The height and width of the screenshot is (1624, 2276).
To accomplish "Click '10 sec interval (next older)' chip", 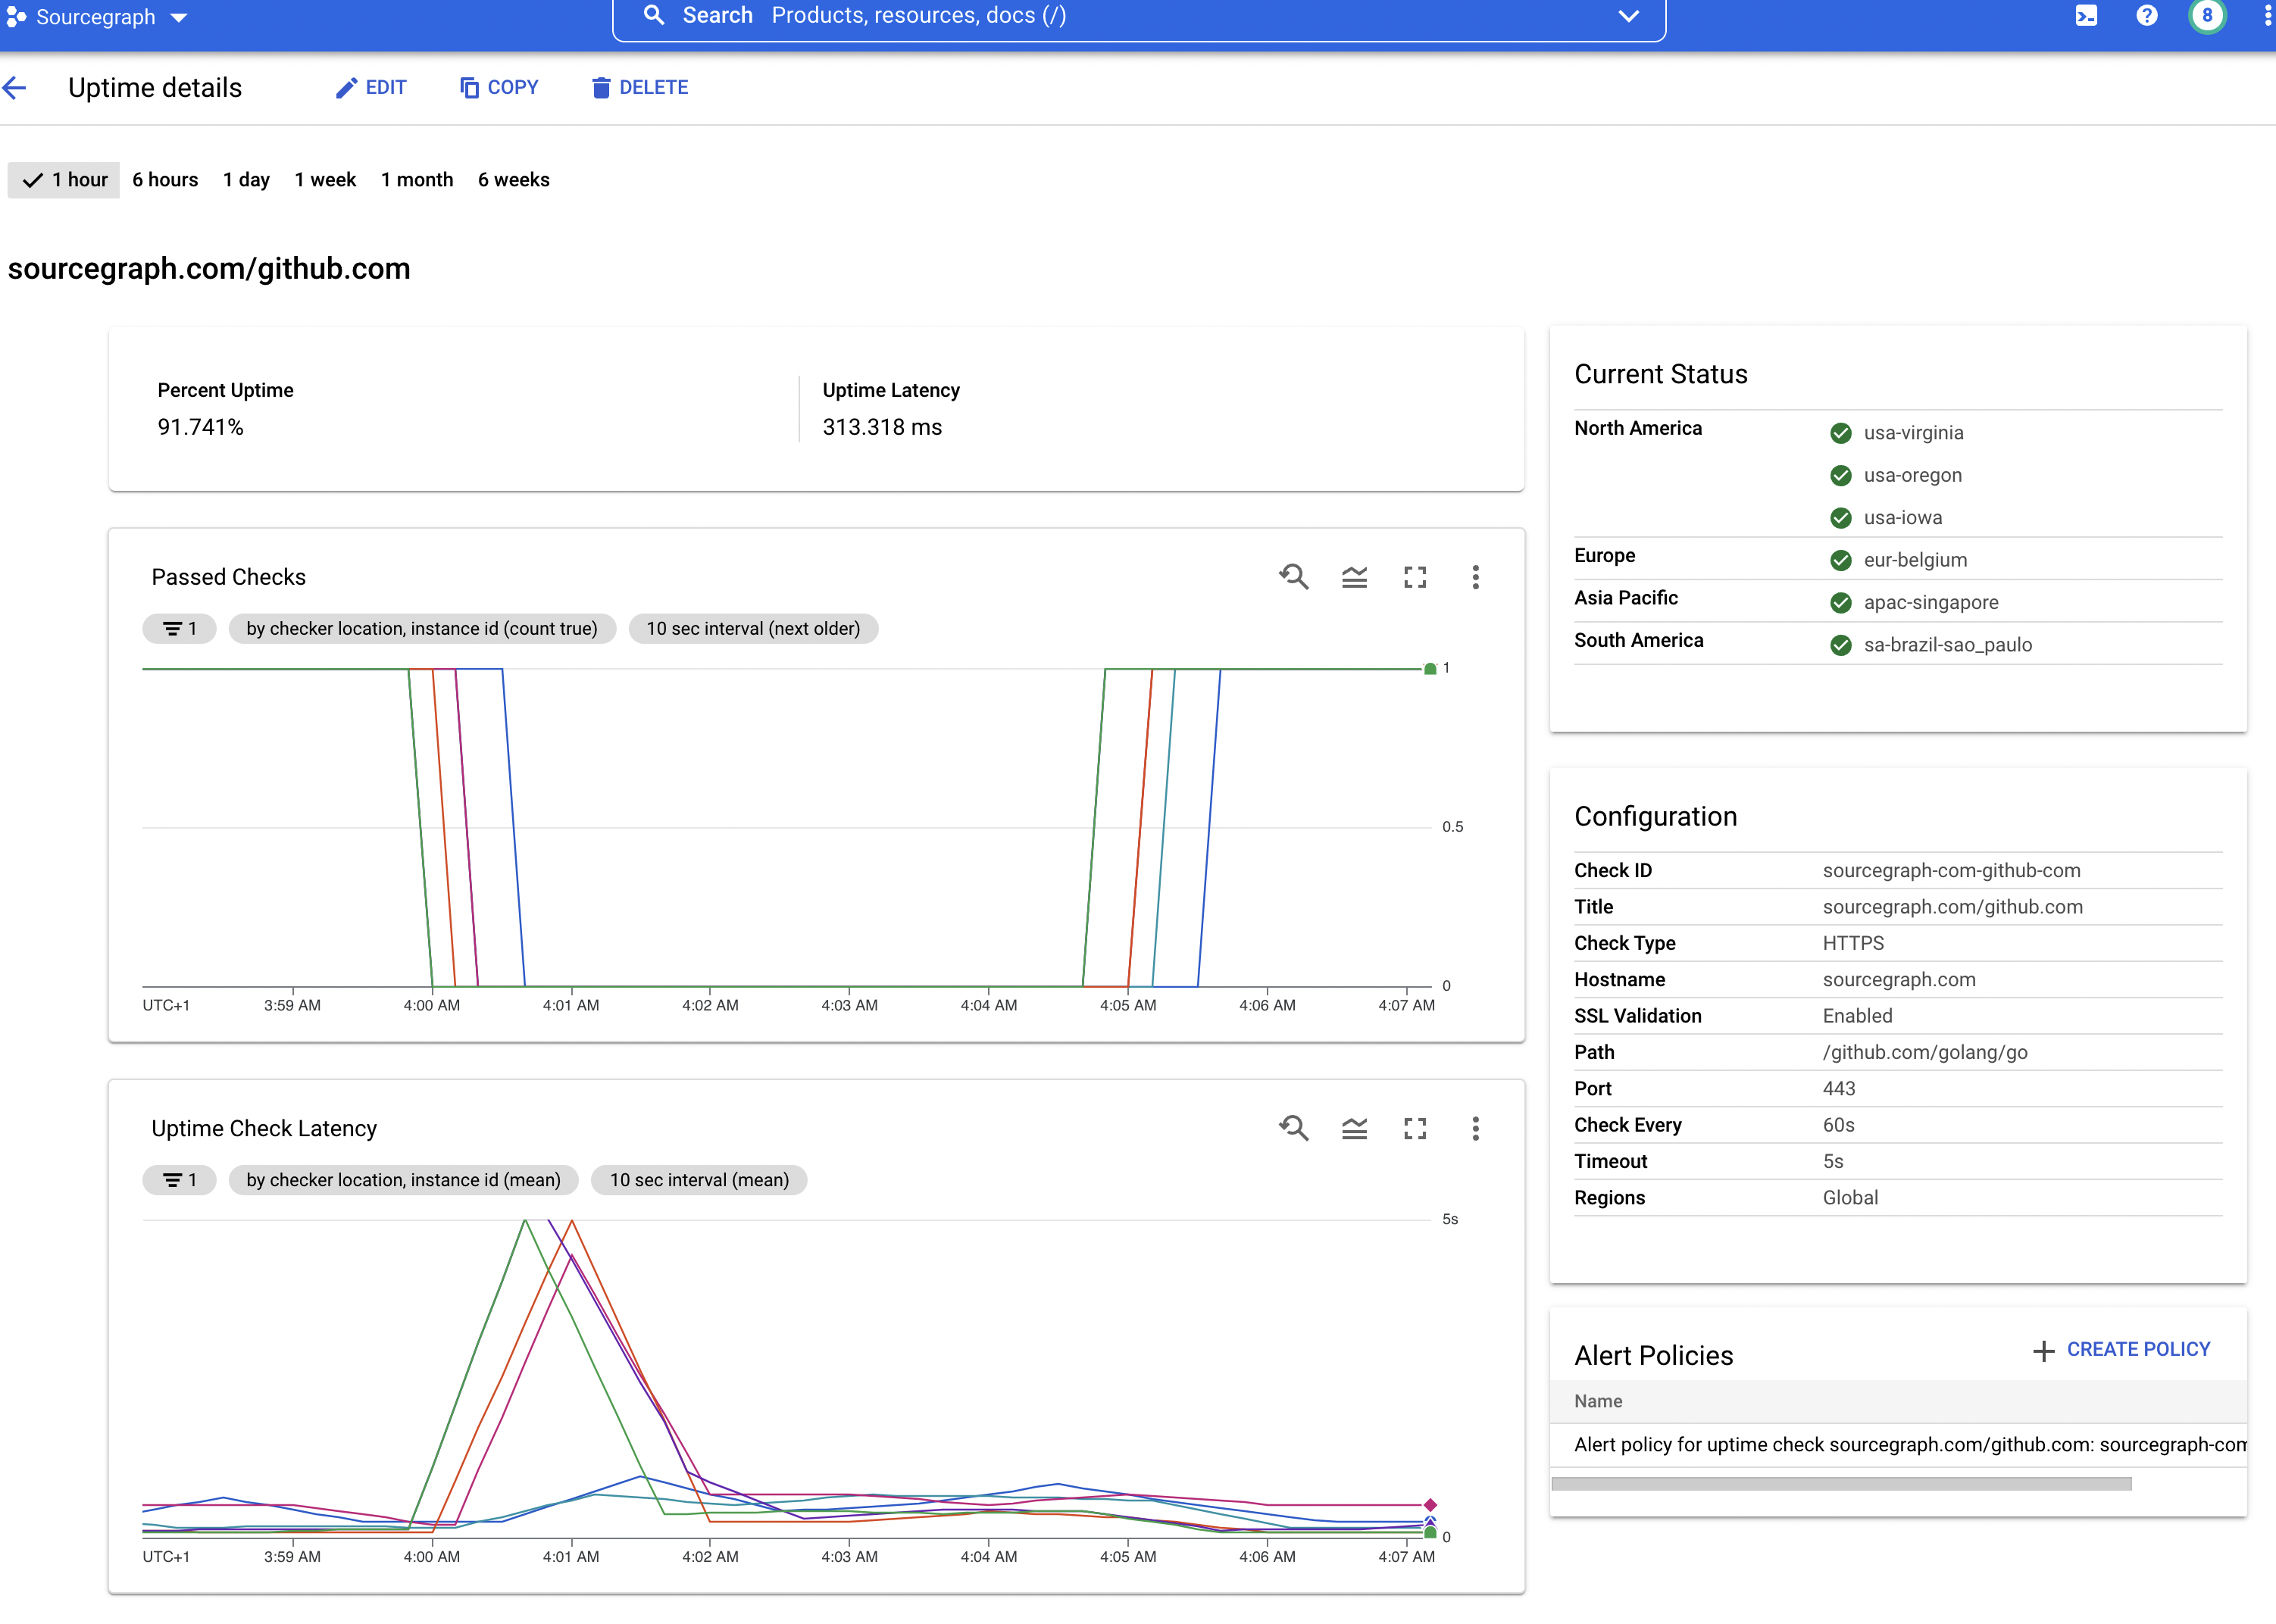I will tap(753, 628).
